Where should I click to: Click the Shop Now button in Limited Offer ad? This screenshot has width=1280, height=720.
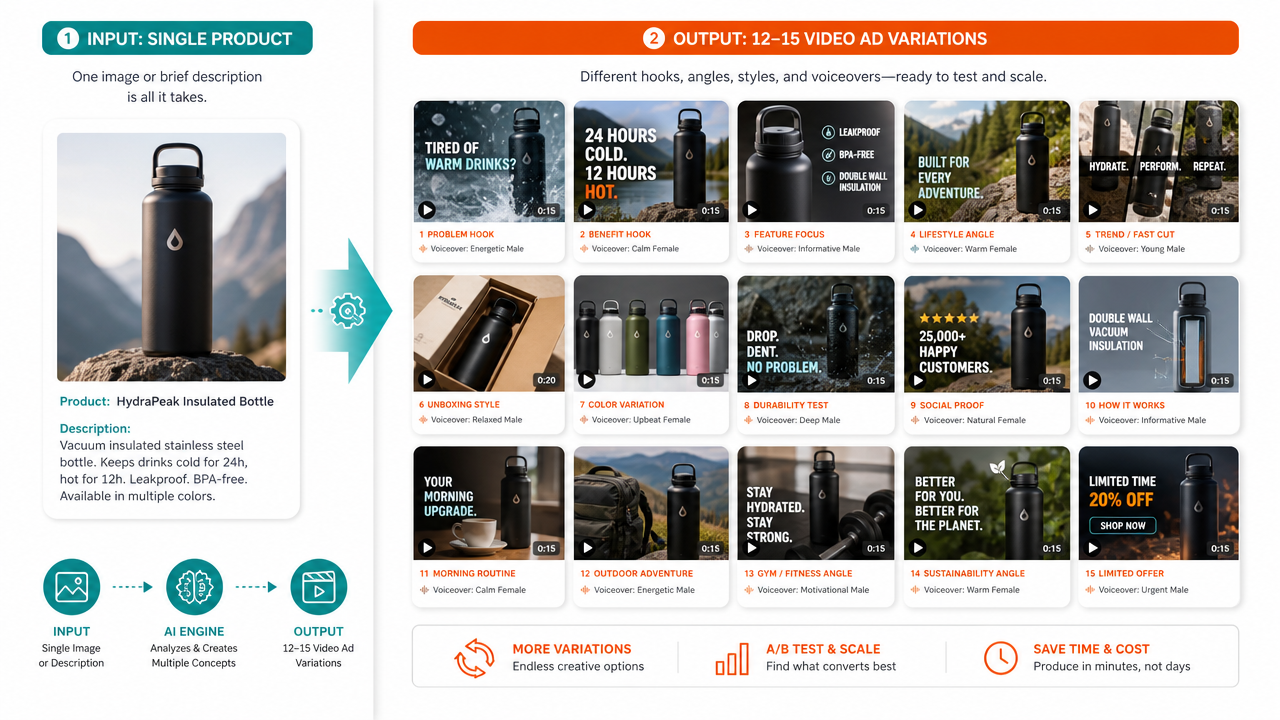(x=1123, y=526)
